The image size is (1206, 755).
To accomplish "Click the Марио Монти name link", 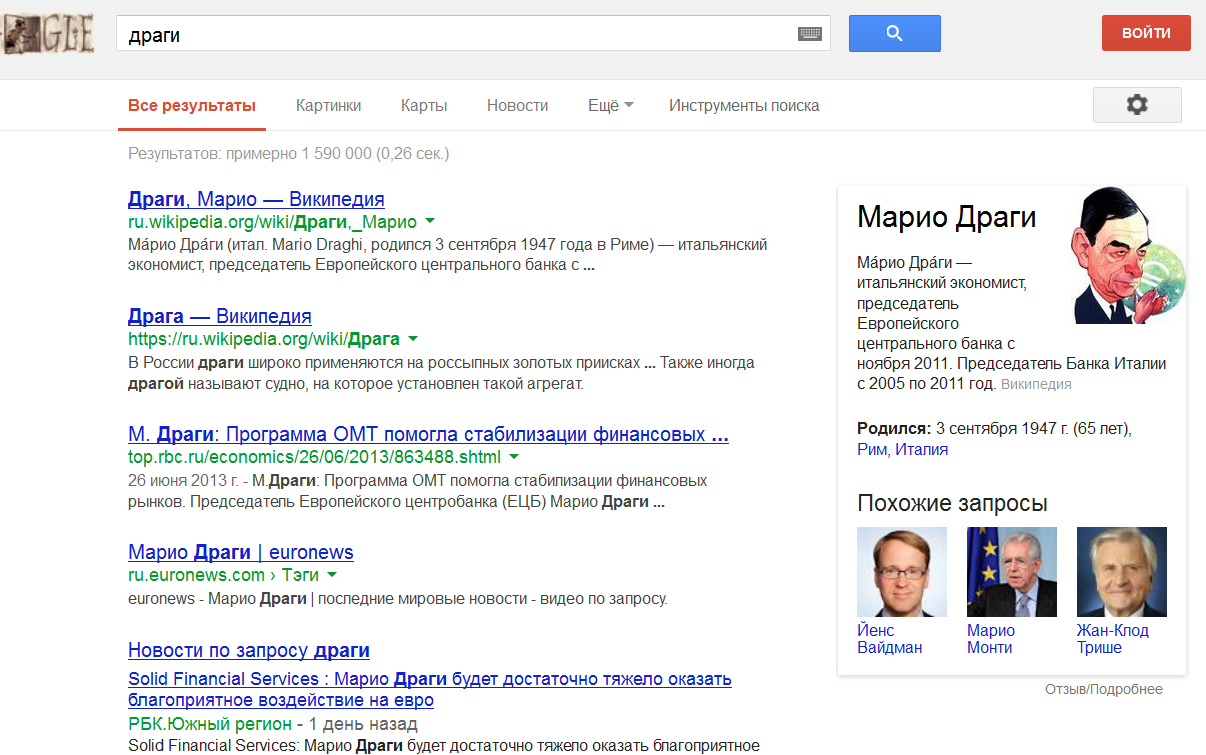I will pos(991,639).
